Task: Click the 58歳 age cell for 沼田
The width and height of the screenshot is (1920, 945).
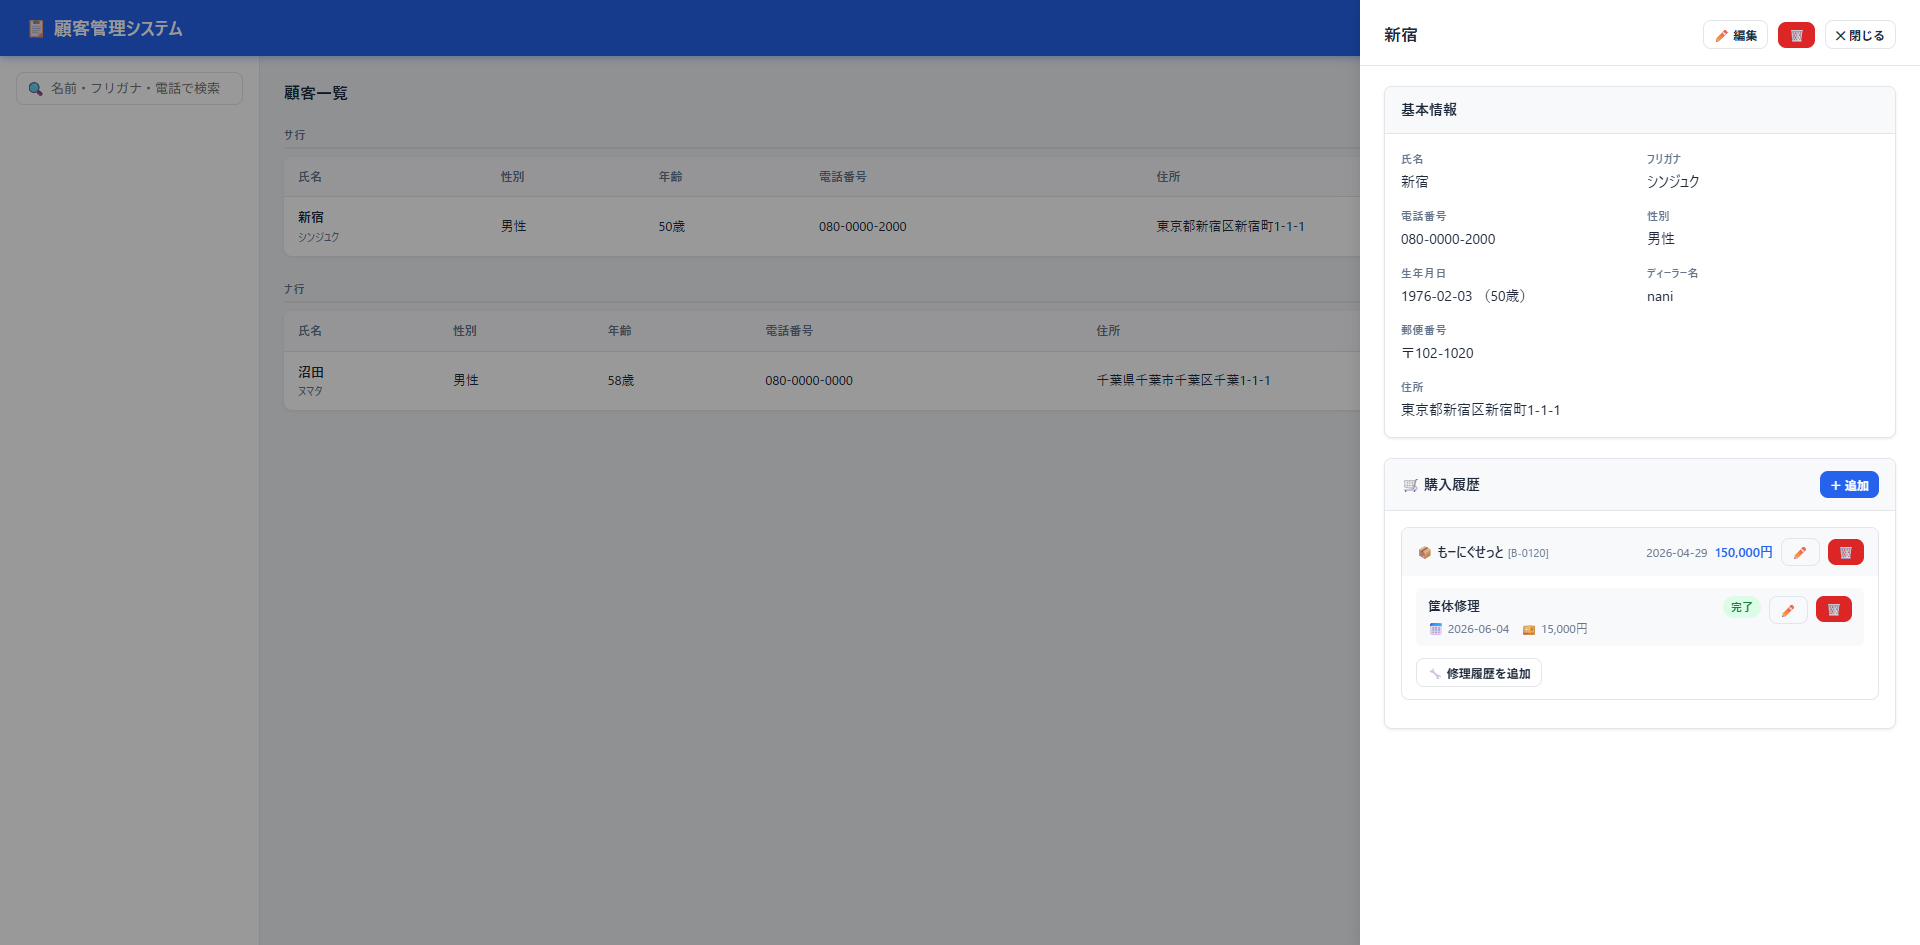Action: point(621,381)
